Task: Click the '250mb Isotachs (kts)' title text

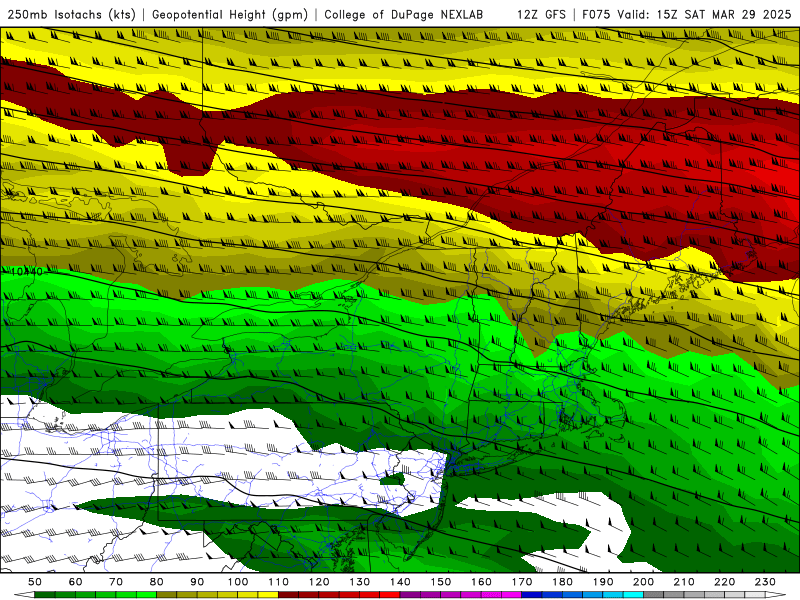Action: pos(72,15)
